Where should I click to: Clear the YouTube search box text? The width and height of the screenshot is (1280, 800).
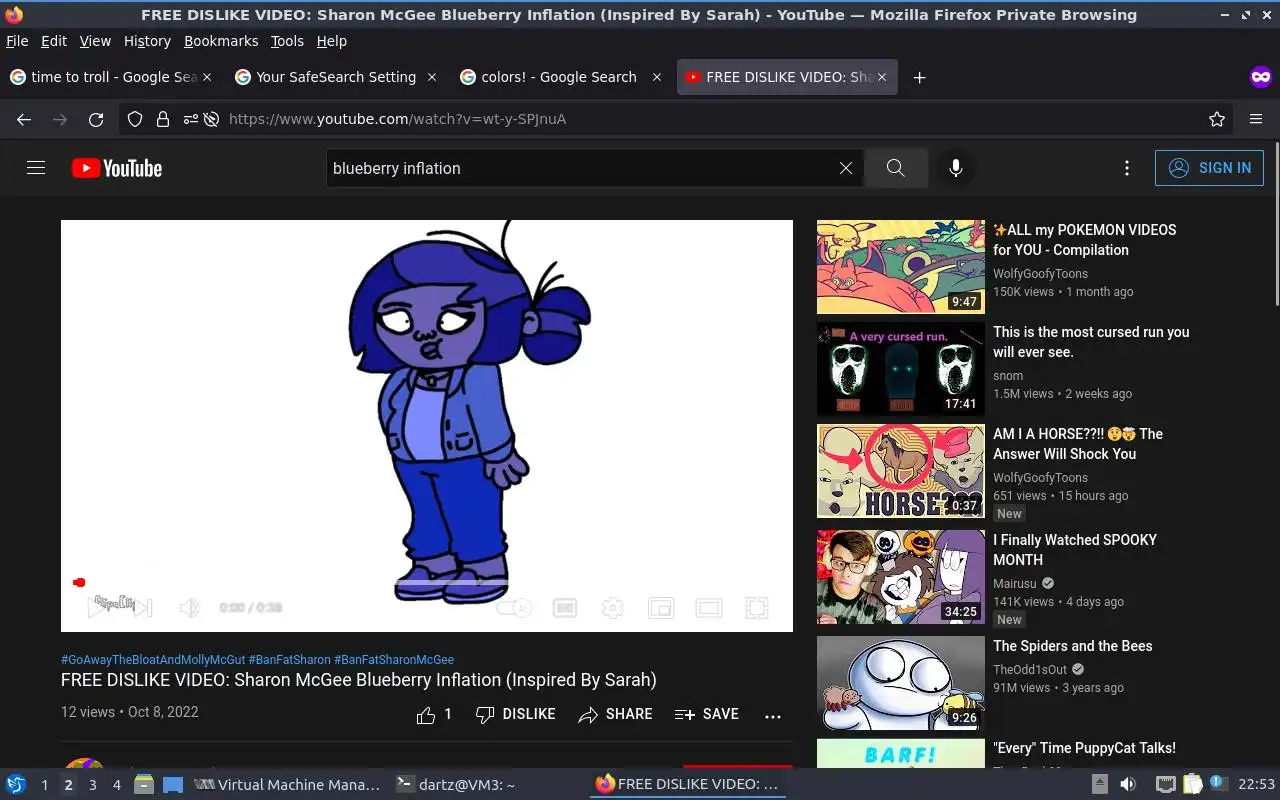point(846,168)
